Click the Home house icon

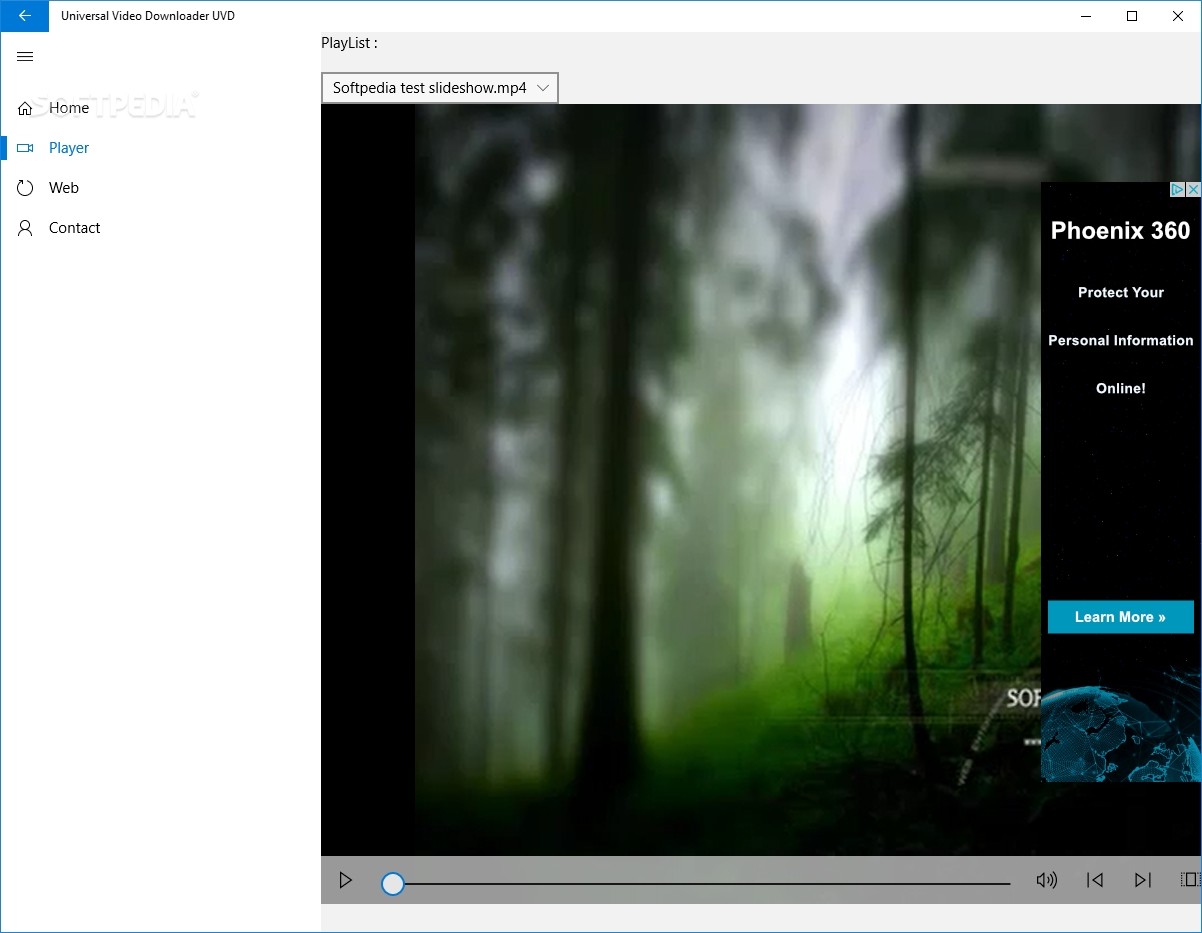(x=25, y=108)
